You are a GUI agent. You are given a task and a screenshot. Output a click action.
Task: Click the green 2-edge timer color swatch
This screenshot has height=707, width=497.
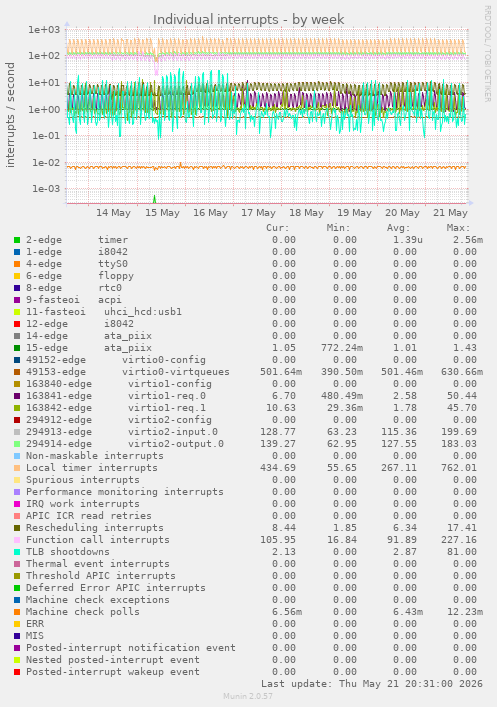[17, 240]
